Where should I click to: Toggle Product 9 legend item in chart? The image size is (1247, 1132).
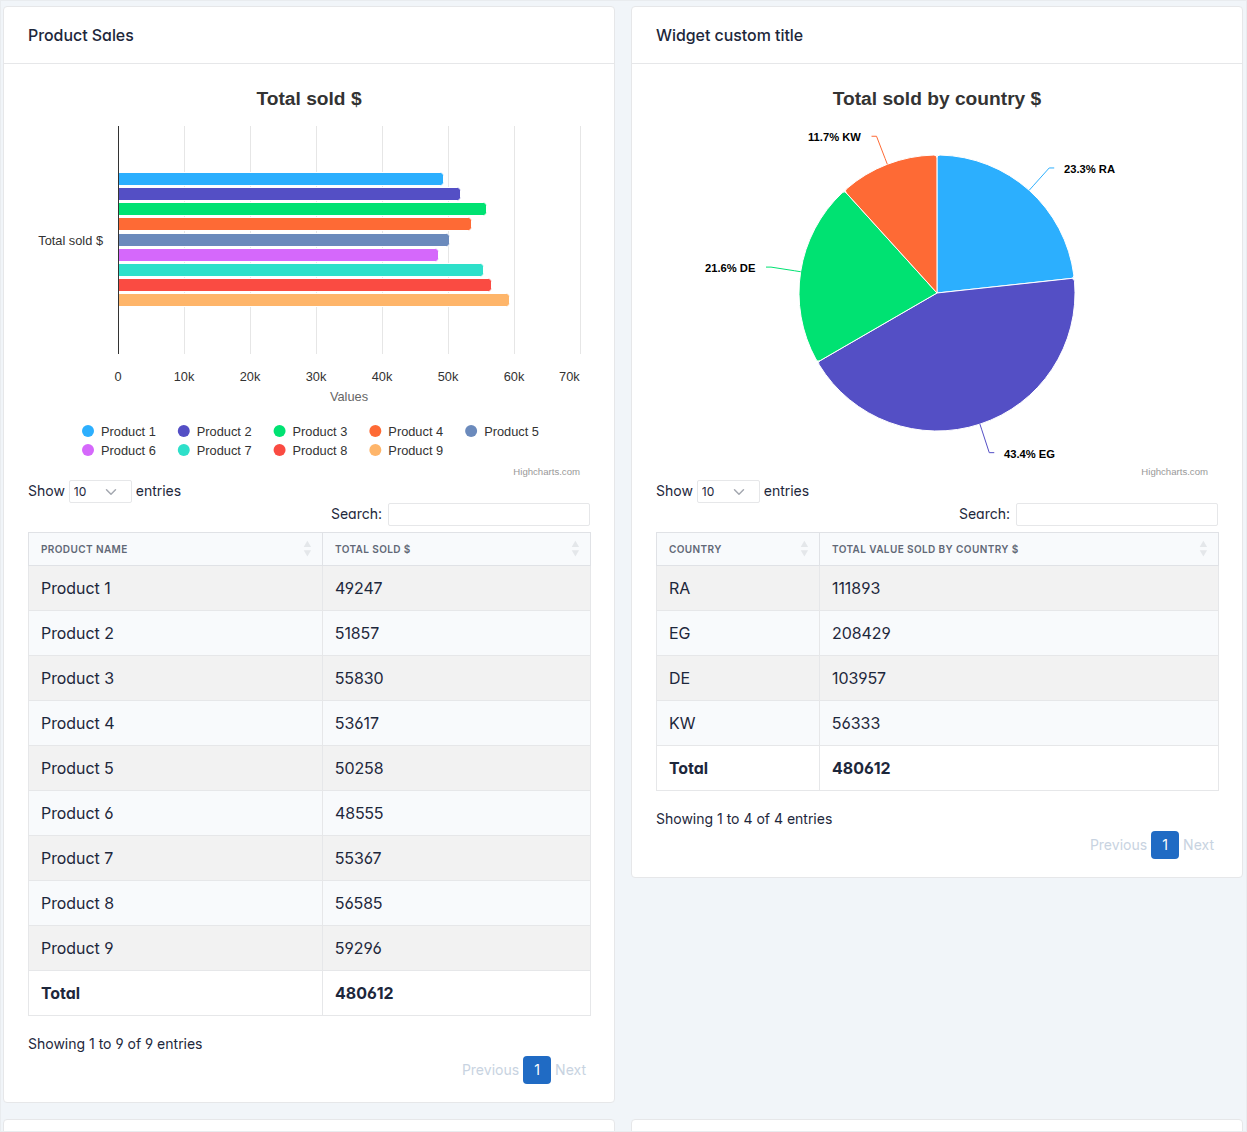tap(406, 451)
